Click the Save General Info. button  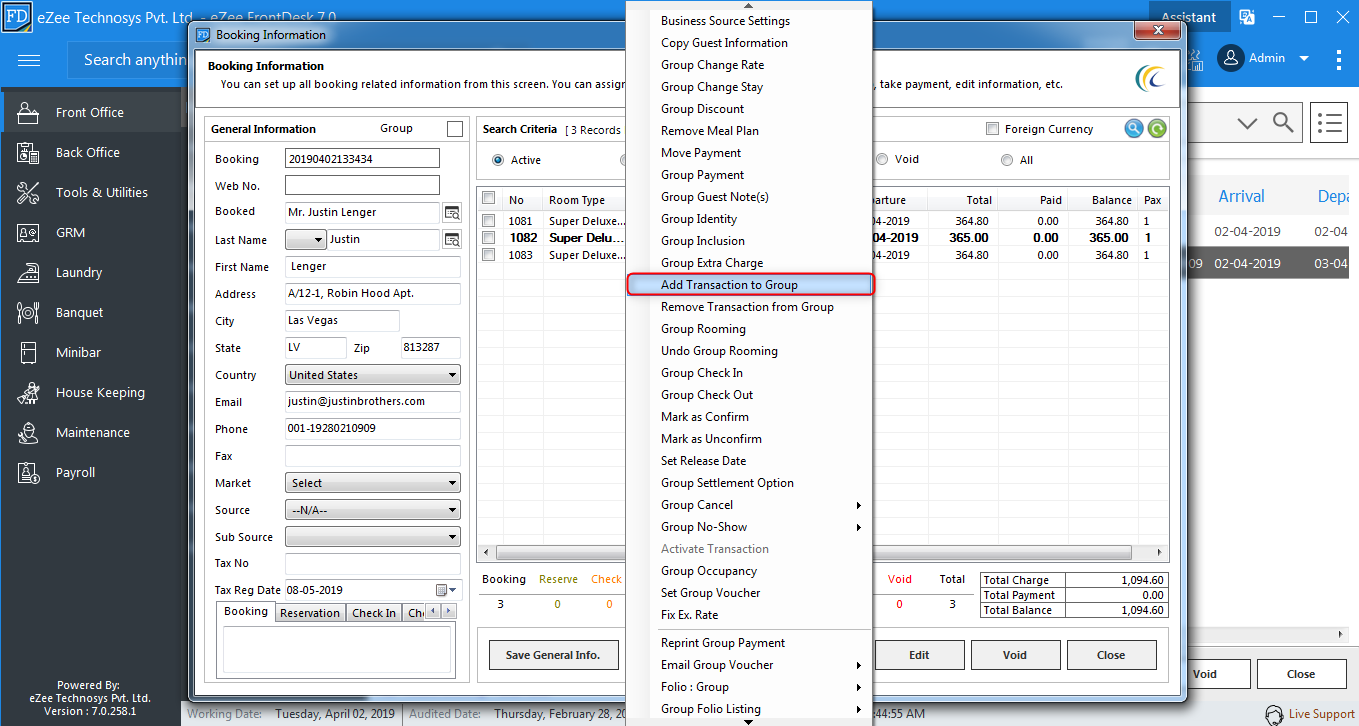pos(553,655)
